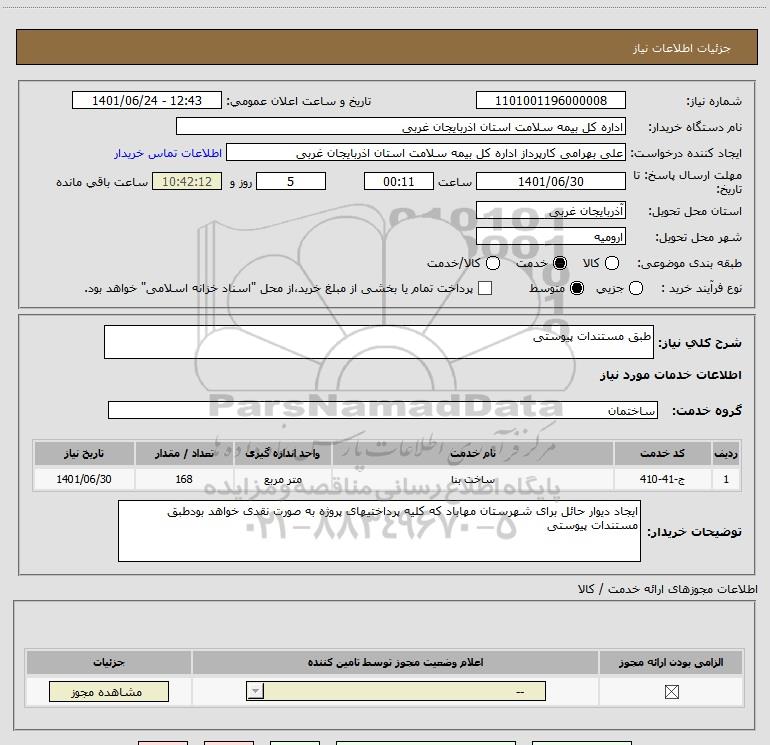Open اطلاعات تماس خریدار link
Viewport: 770px width, 745px height.
coord(168,153)
